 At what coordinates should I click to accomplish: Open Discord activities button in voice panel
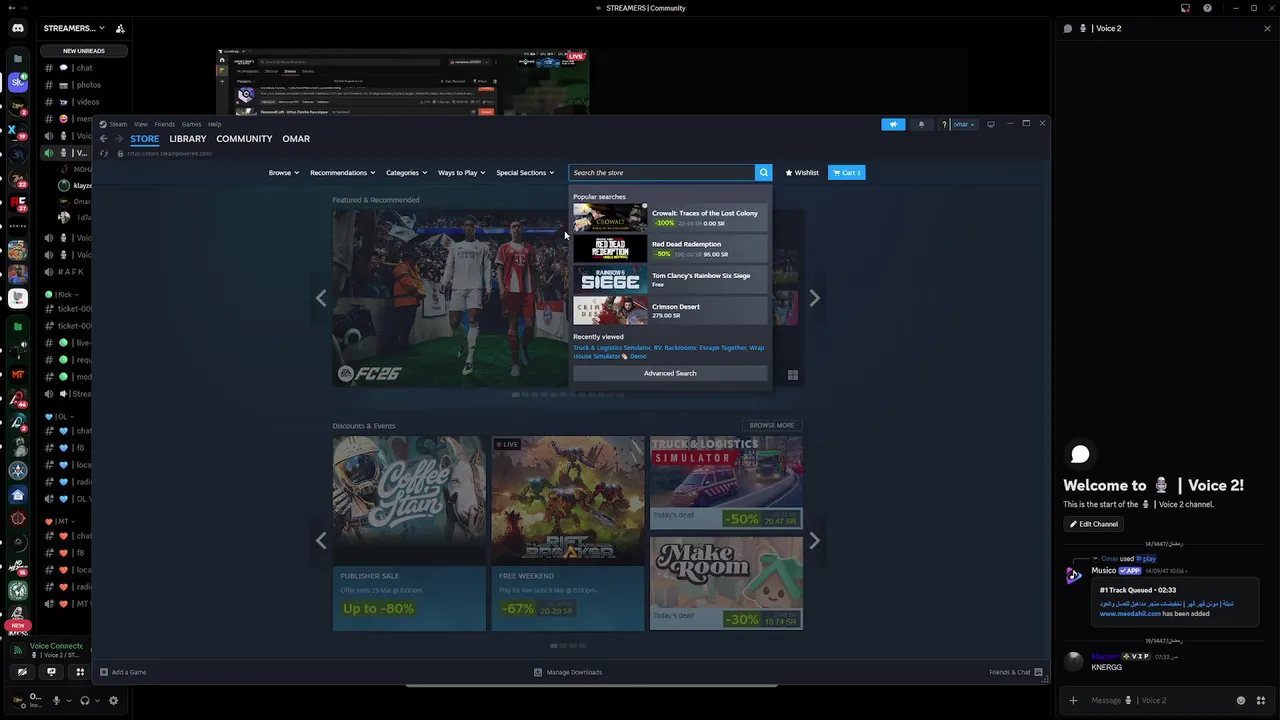coord(80,672)
